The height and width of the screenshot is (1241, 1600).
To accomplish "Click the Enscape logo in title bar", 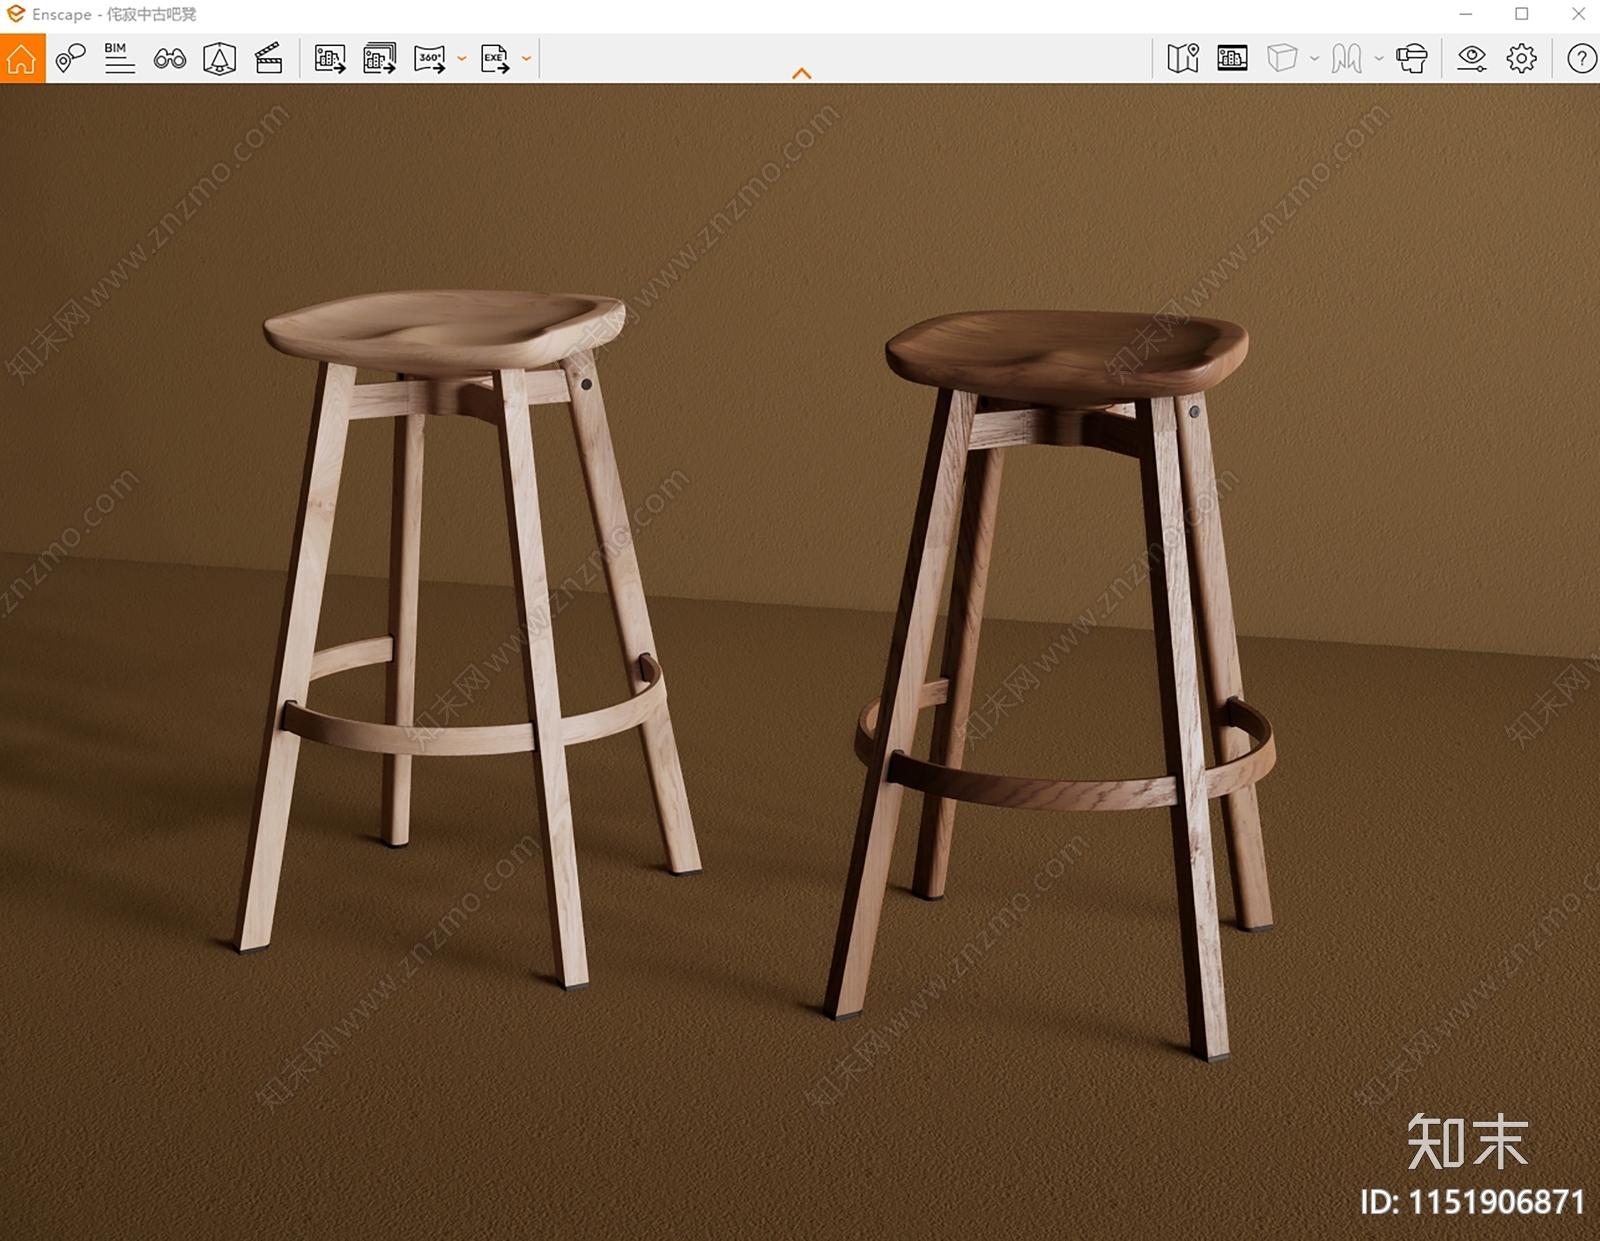I will pyautogui.click(x=15, y=14).
